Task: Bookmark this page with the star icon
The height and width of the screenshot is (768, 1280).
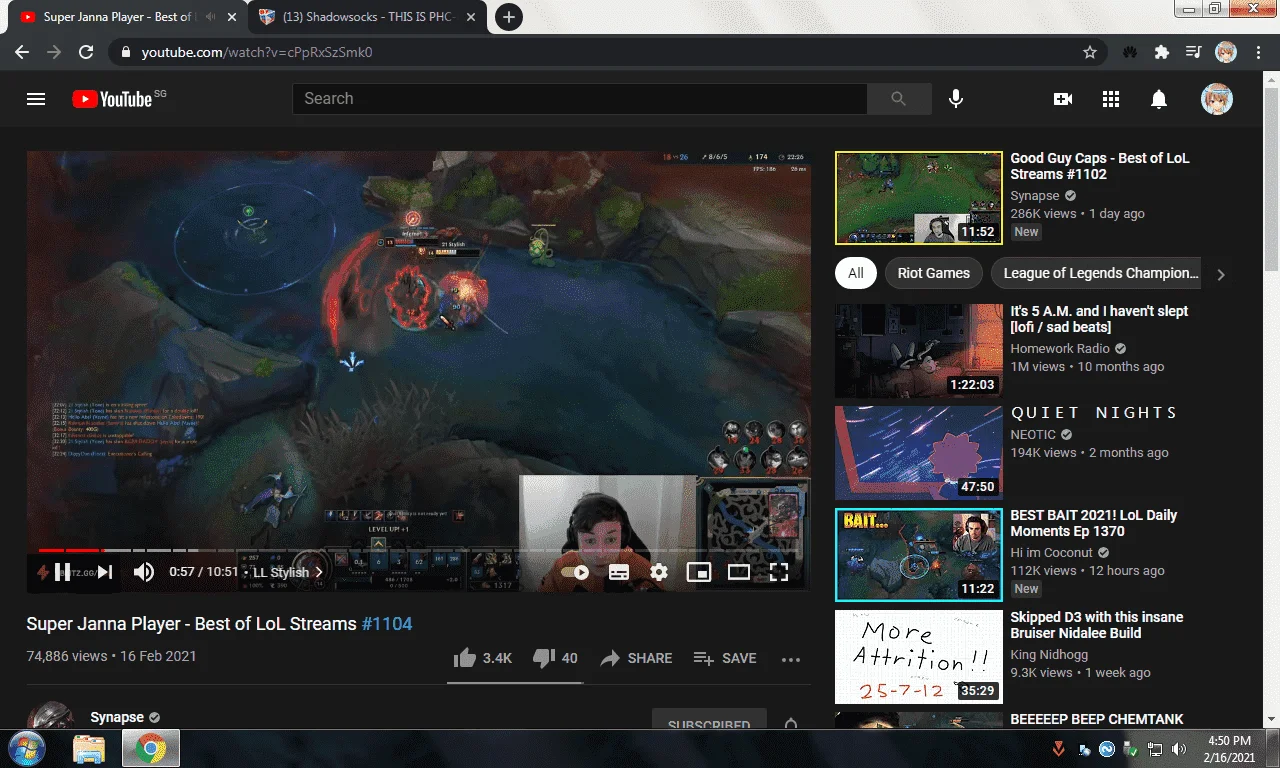Action: click(x=1090, y=52)
